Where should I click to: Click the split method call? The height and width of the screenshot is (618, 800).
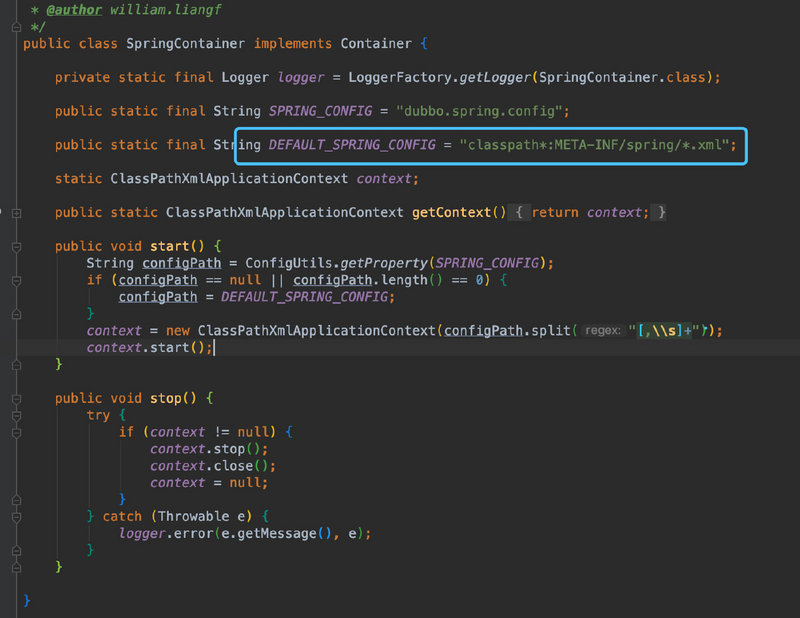coord(551,330)
